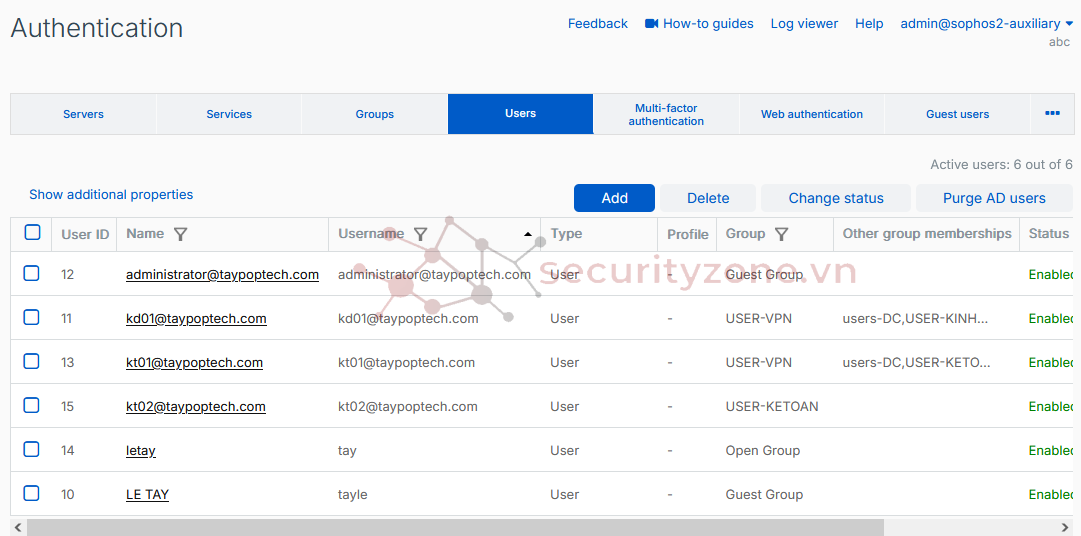Check the box for user kd01@taypoptech.com
This screenshot has height=536, width=1081.
coord(32,318)
